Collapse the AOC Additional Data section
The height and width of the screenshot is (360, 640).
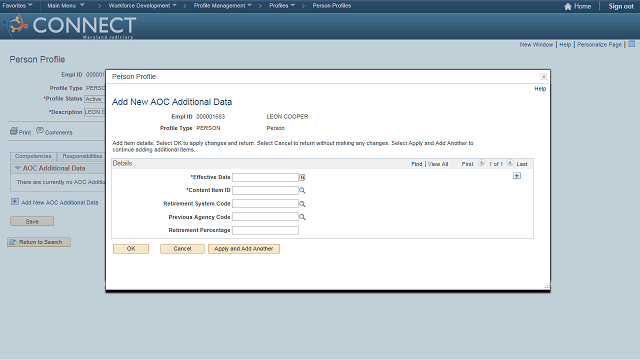[18, 168]
